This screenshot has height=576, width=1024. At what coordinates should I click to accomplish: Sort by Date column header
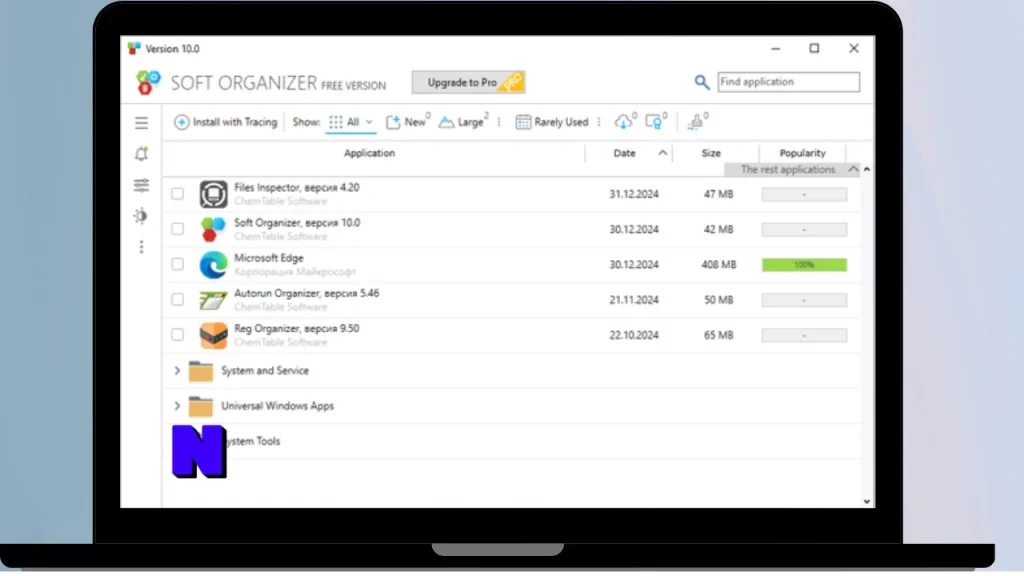pyautogui.click(x=624, y=153)
